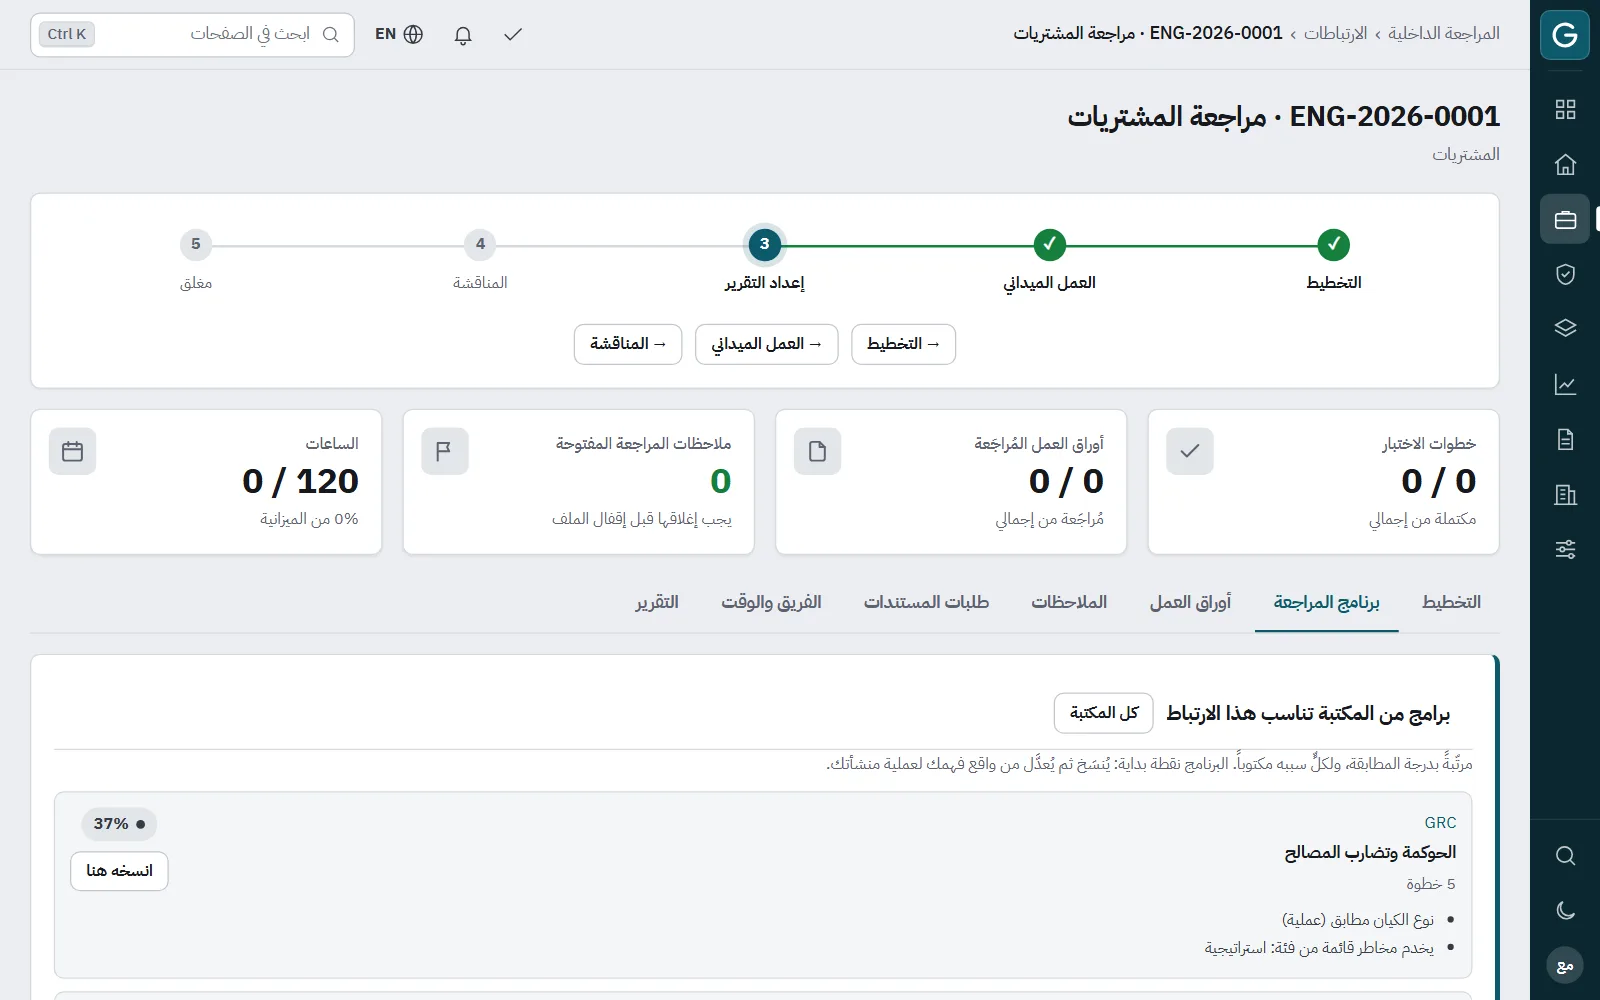Open the notifications bell
The image size is (1600, 1000).
tap(463, 35)
